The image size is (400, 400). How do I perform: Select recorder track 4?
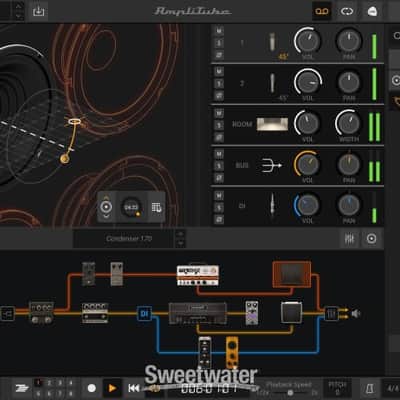[x=71, y=383]
